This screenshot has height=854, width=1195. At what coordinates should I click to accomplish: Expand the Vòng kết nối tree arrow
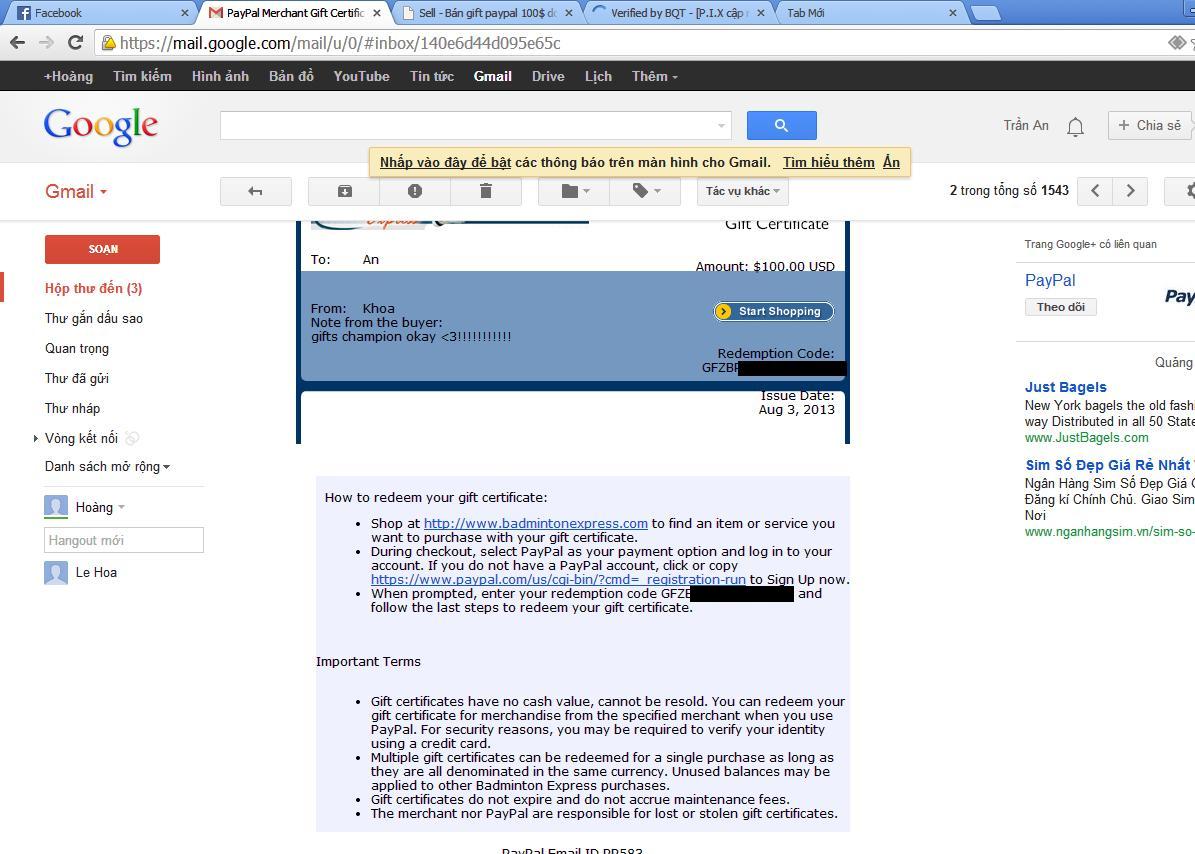[x=35, y=439]
